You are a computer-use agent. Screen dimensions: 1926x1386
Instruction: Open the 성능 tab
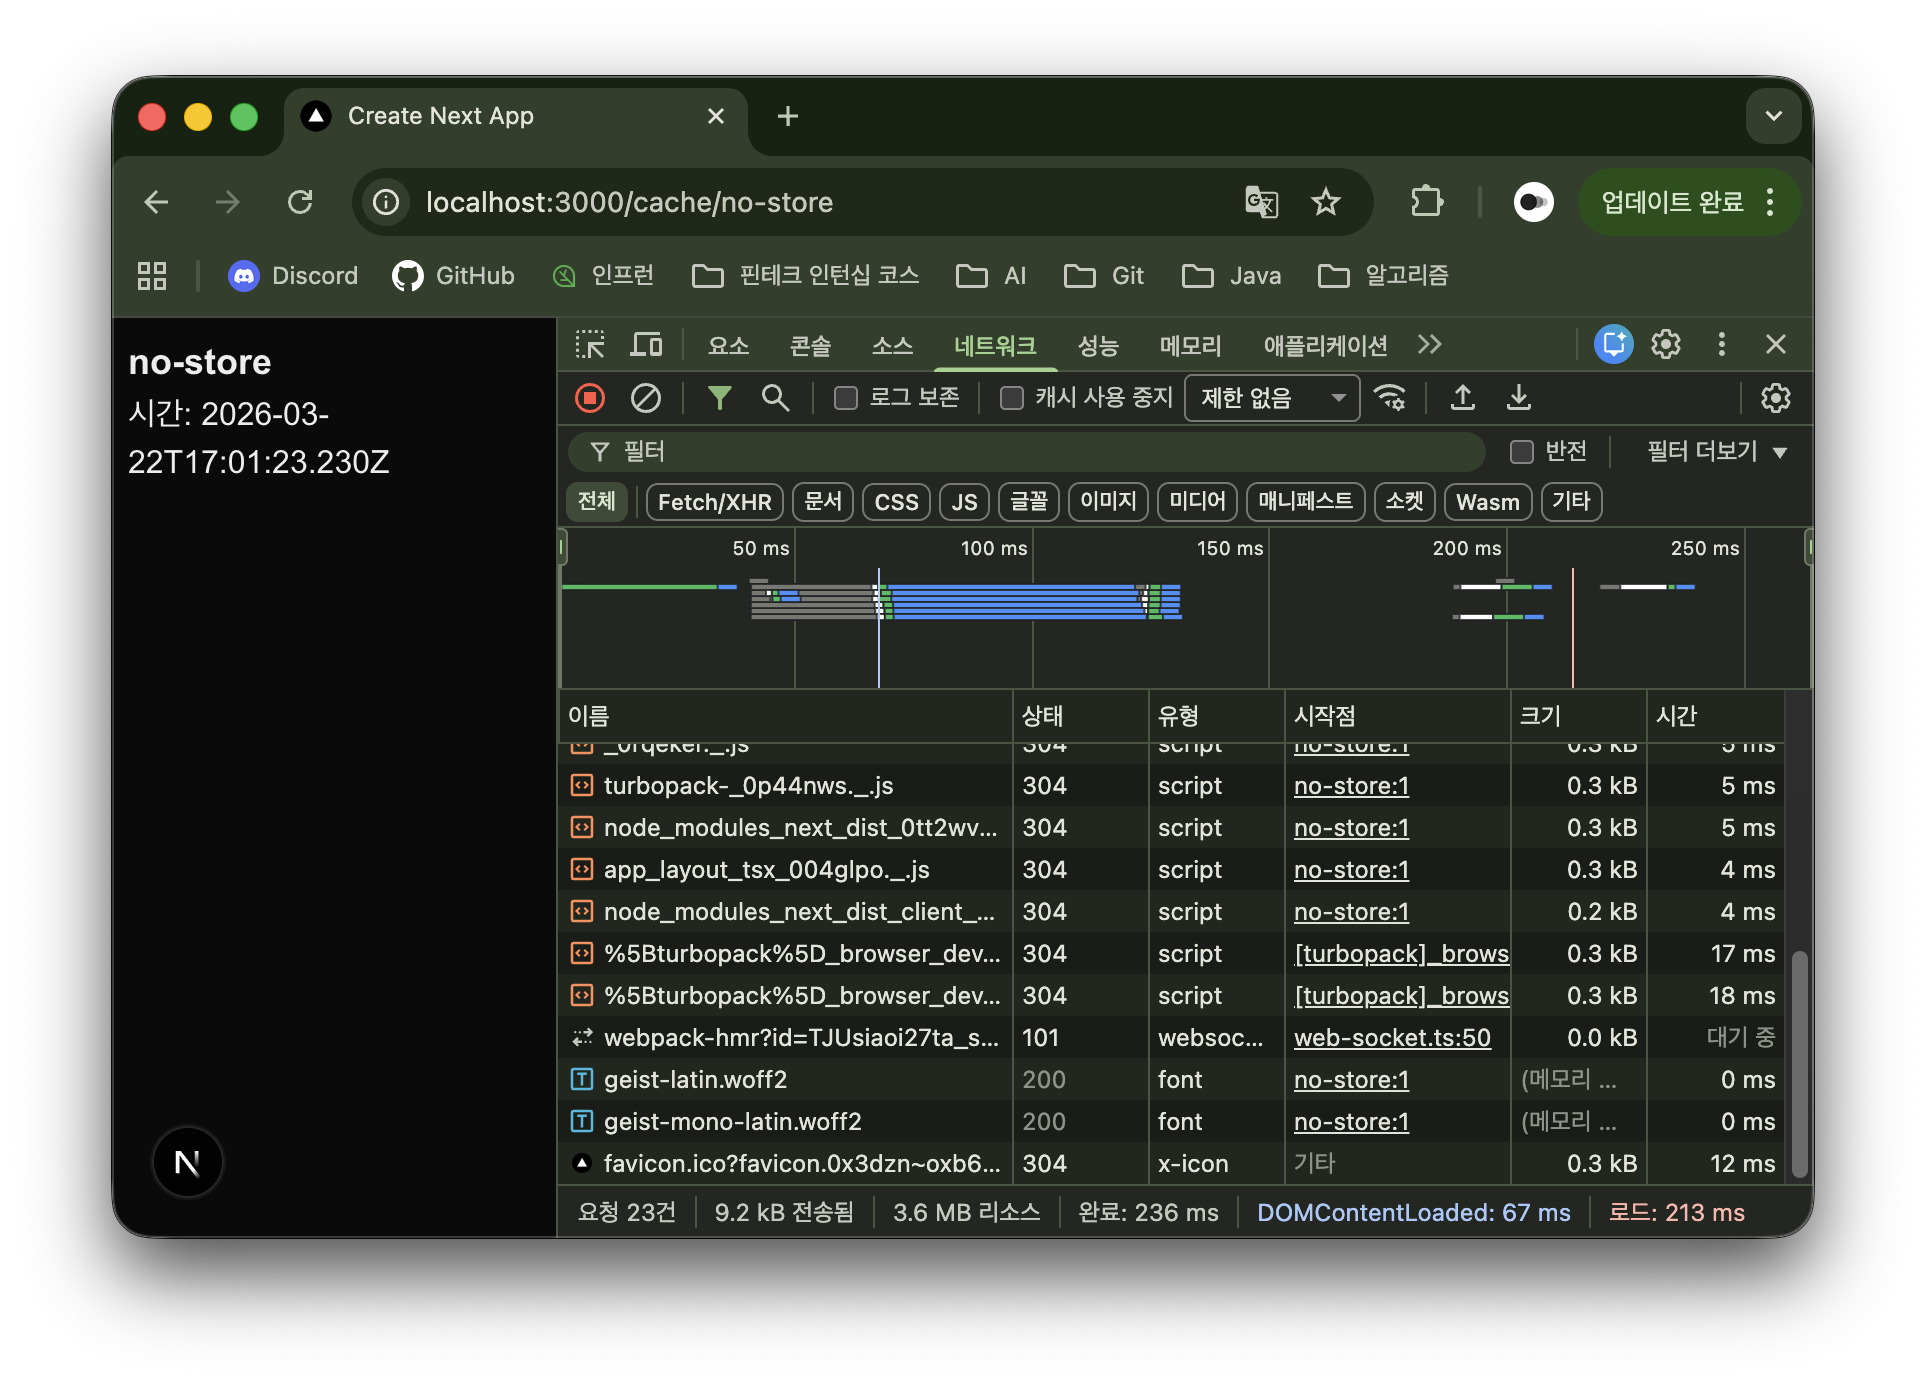tap(1097, 346)
